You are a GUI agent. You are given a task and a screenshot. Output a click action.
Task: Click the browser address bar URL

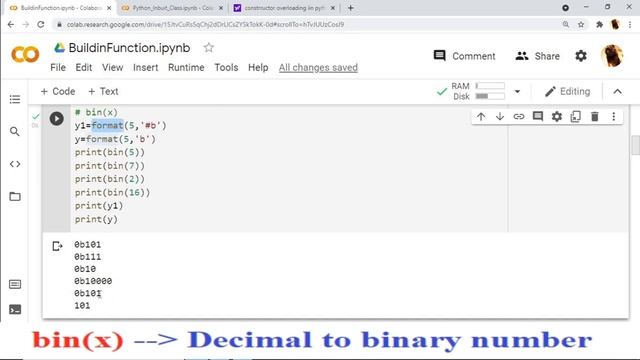206,24
